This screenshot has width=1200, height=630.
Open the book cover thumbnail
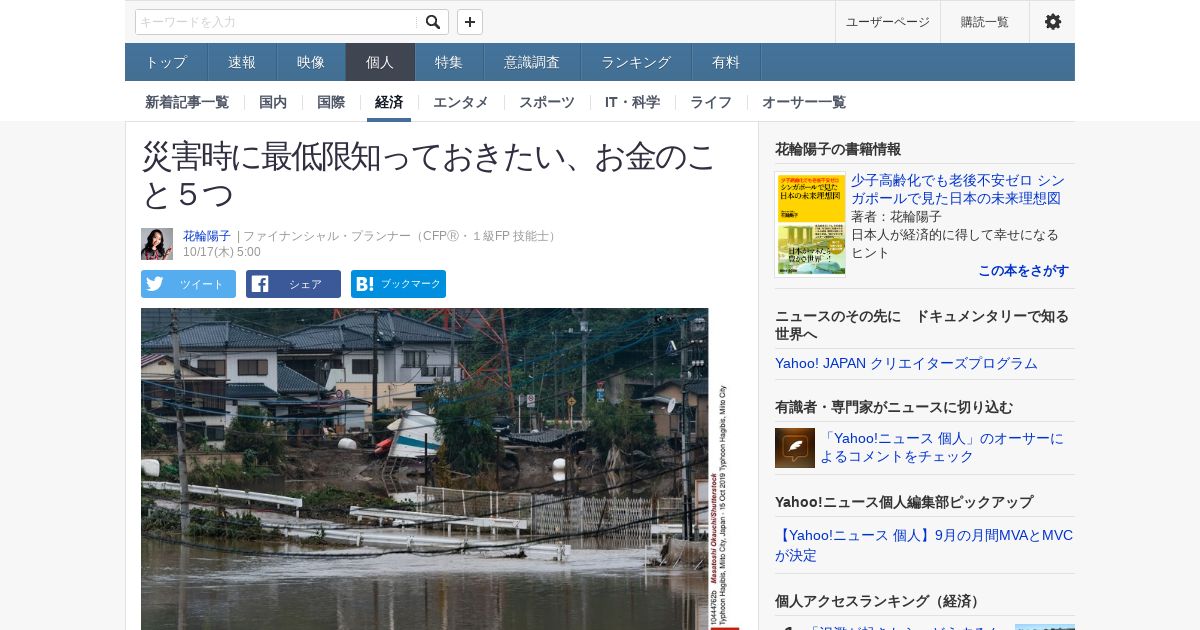pos(811,224)
